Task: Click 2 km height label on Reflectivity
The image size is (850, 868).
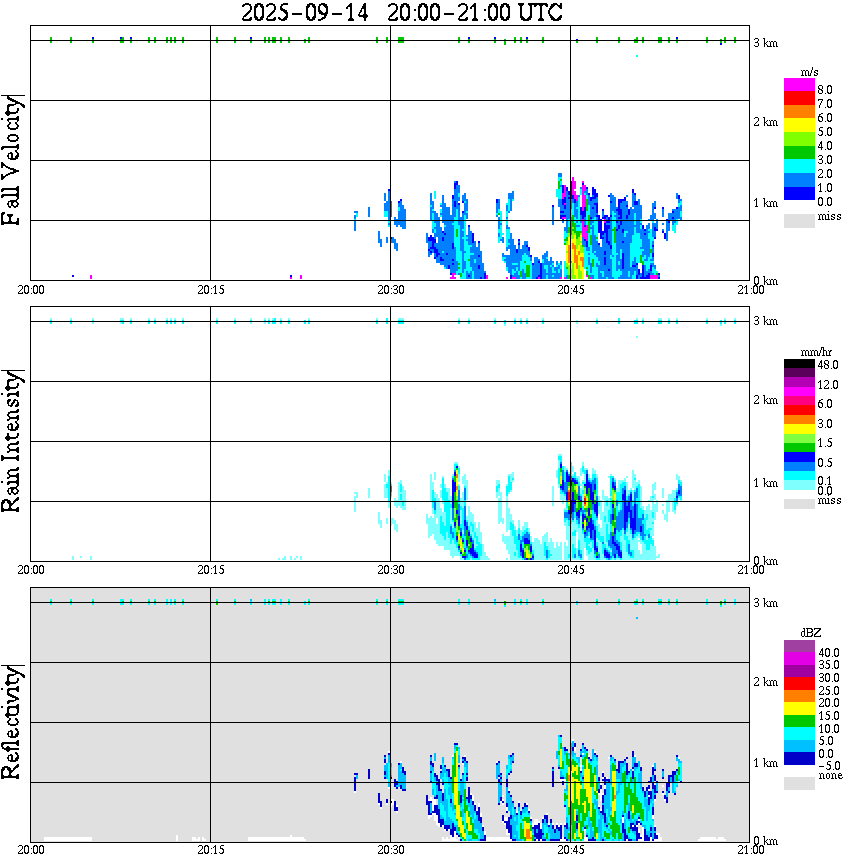Action: coord(765,682)
